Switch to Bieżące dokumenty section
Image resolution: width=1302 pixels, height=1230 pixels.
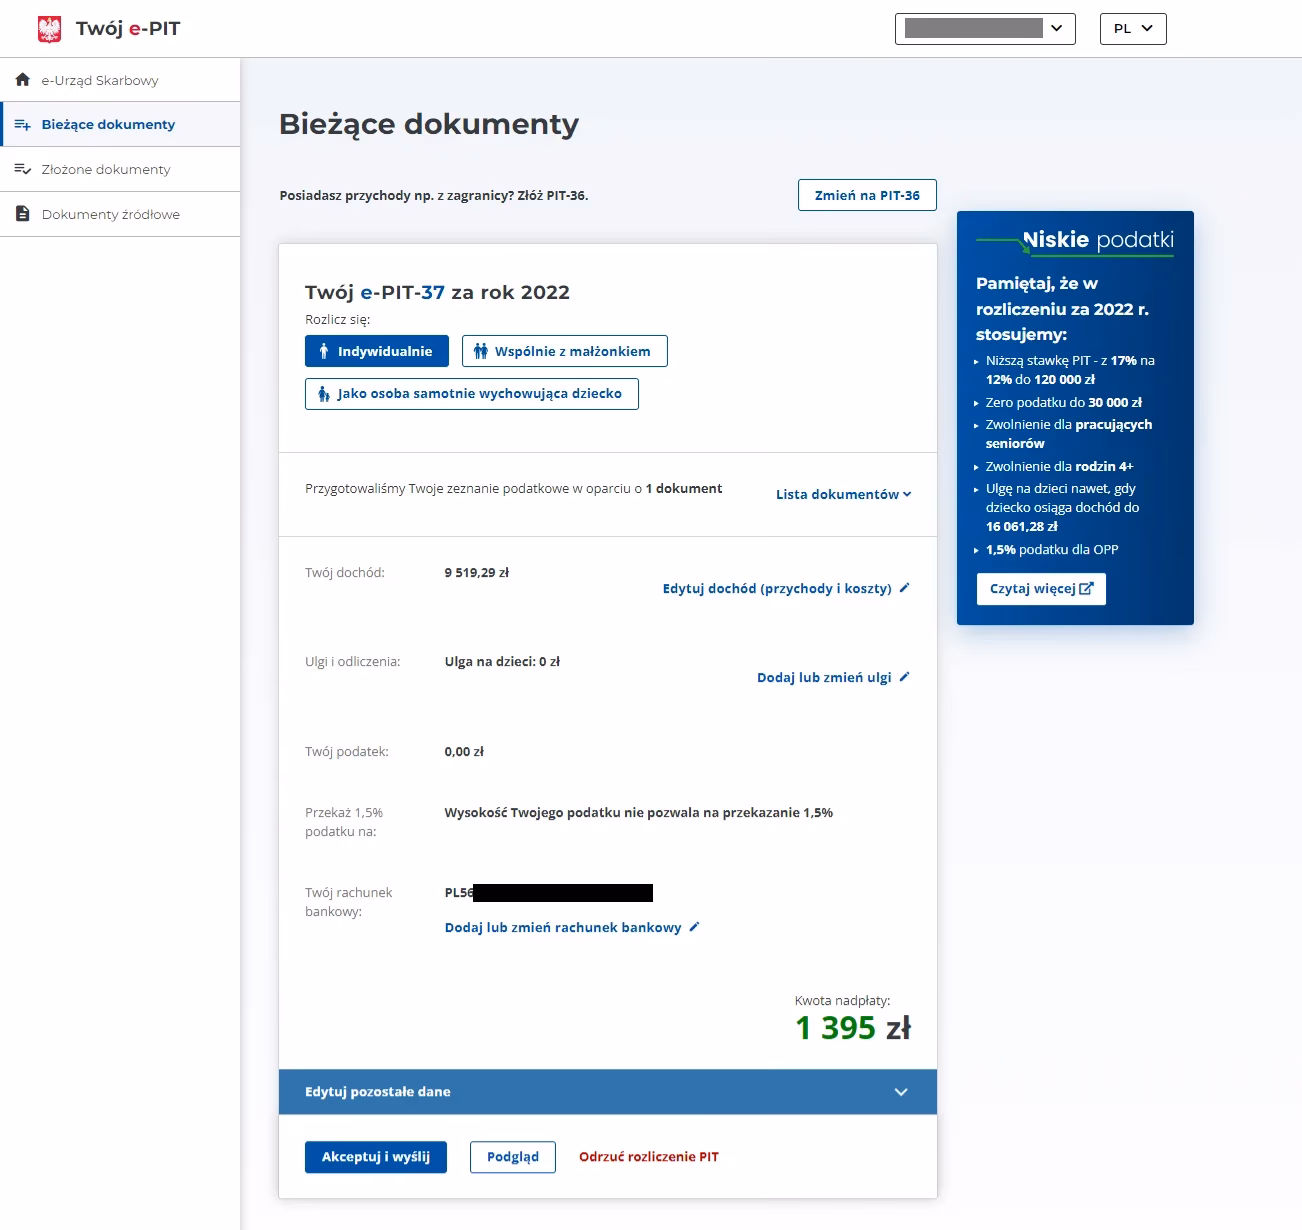click(x=107, y=124)
